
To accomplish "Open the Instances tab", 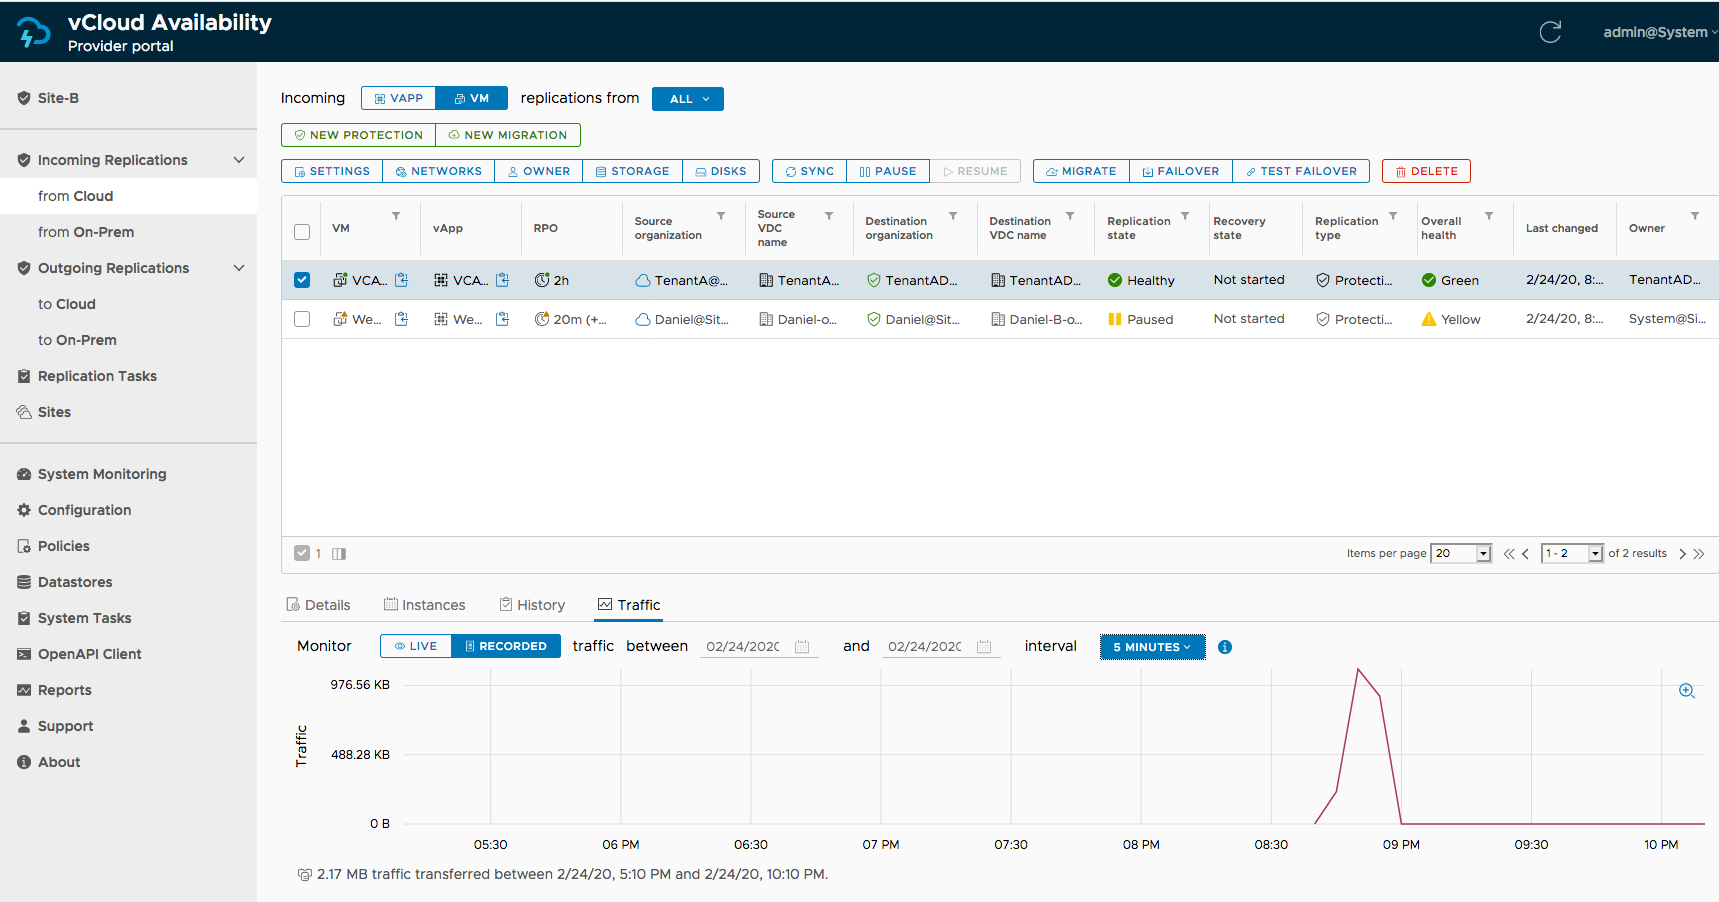I will 424,605.
